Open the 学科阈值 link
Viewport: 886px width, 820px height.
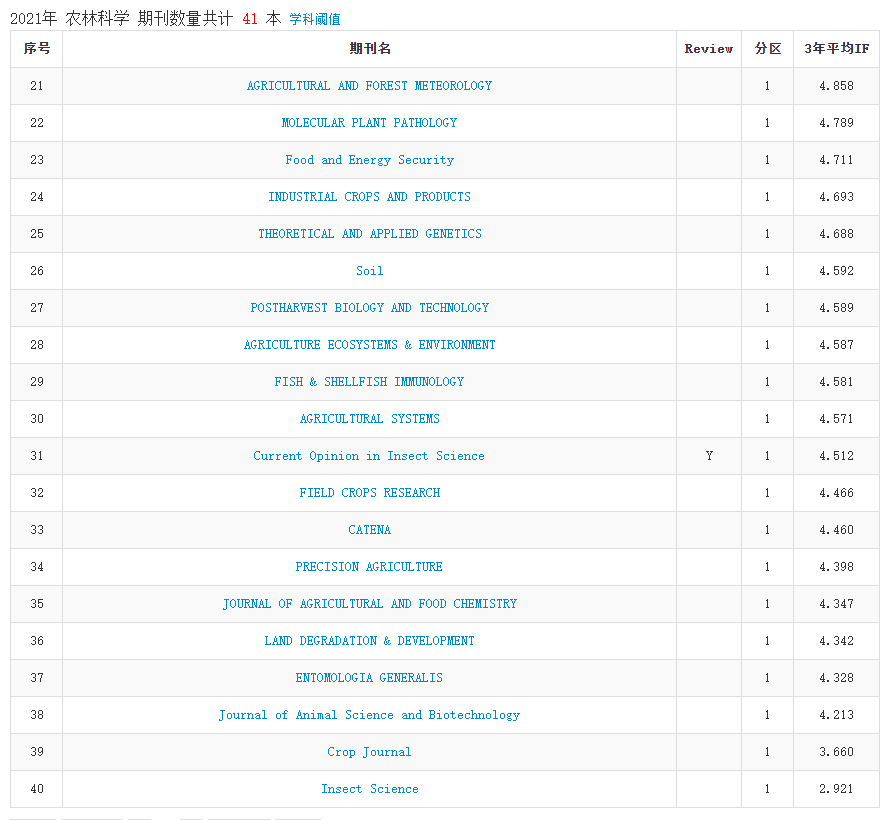click(315, 19)
